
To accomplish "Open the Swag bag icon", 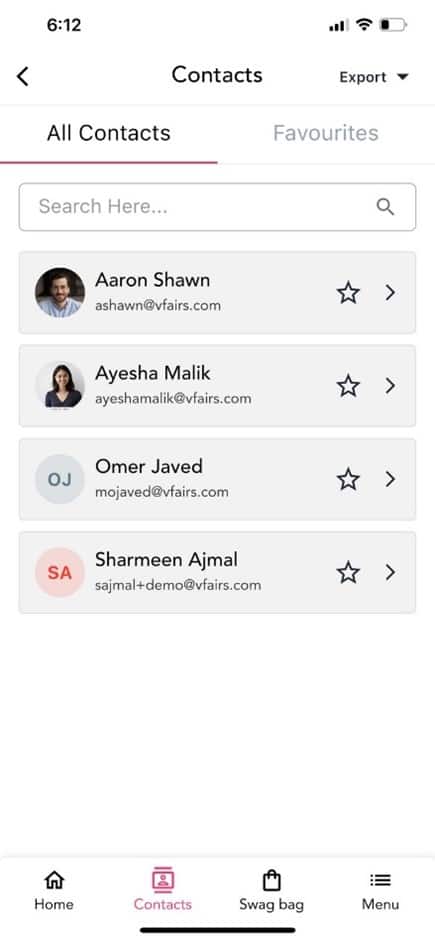I will point(272,880).
